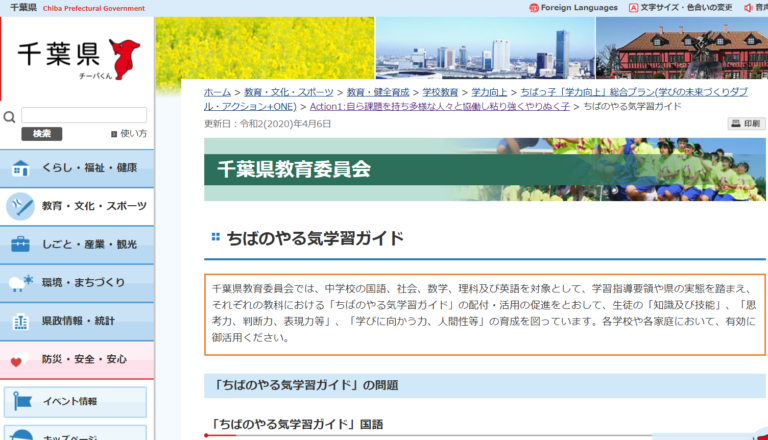Click inside the site search field
This screenshot has width=768, height=440.
(84, 115)
